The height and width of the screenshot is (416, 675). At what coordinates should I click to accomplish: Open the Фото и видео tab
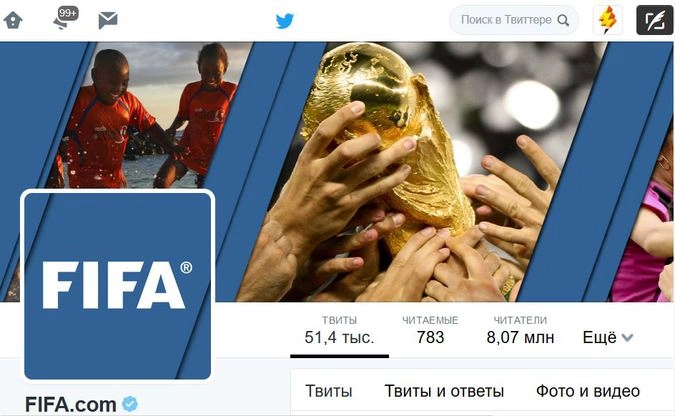[588, 391]
